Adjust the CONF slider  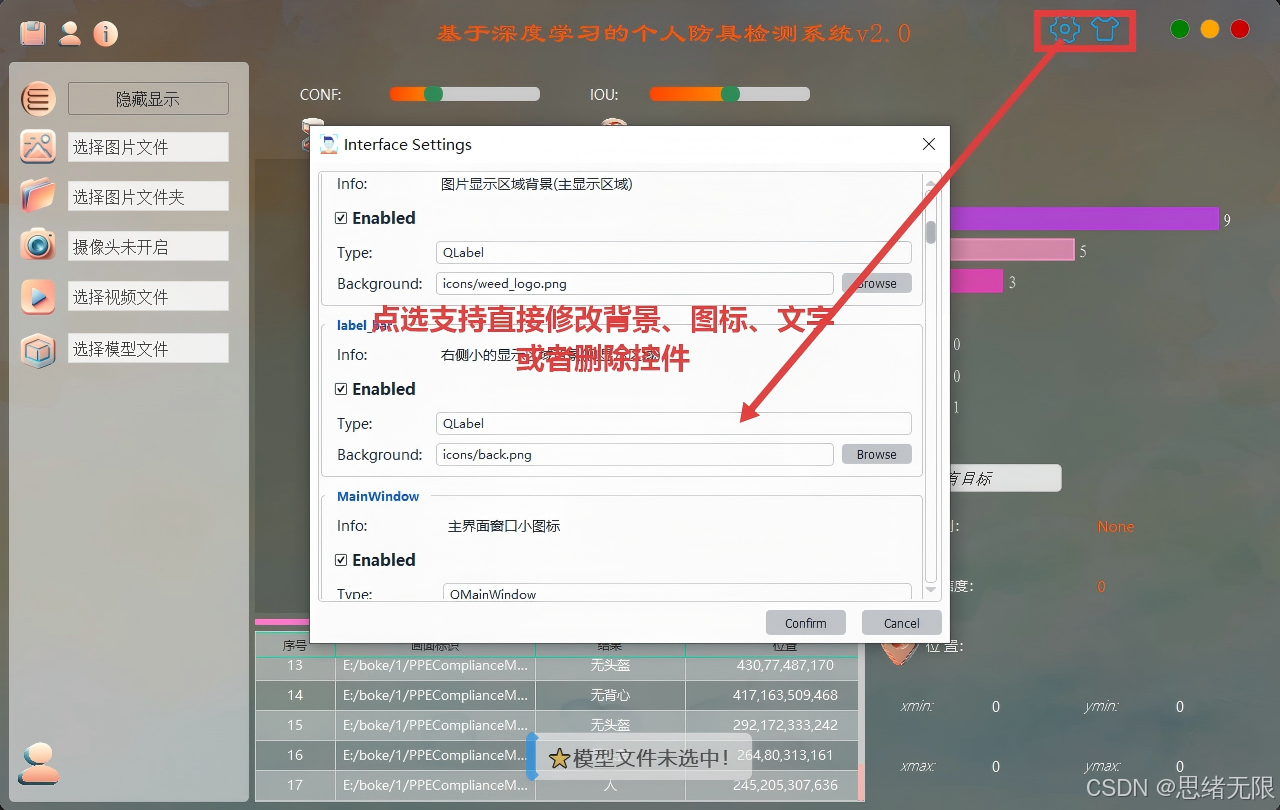coord(465,94)
